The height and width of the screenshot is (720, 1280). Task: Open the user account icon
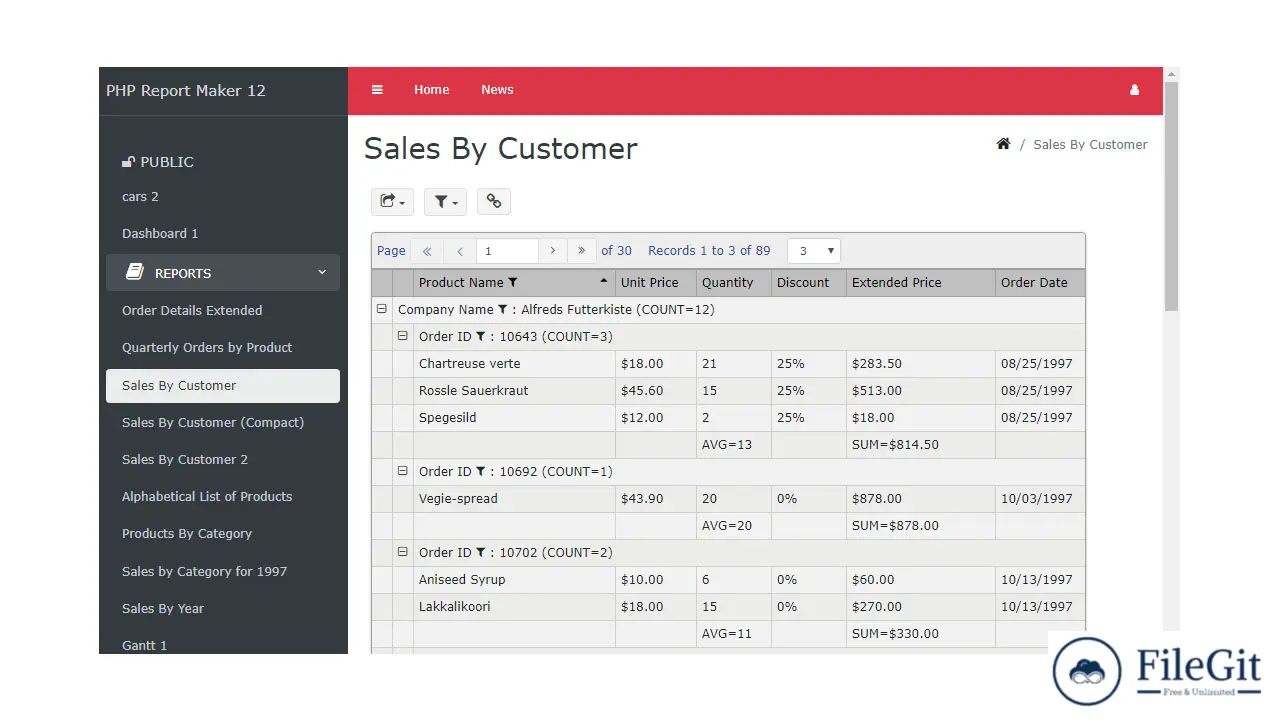coord(1134,90)
